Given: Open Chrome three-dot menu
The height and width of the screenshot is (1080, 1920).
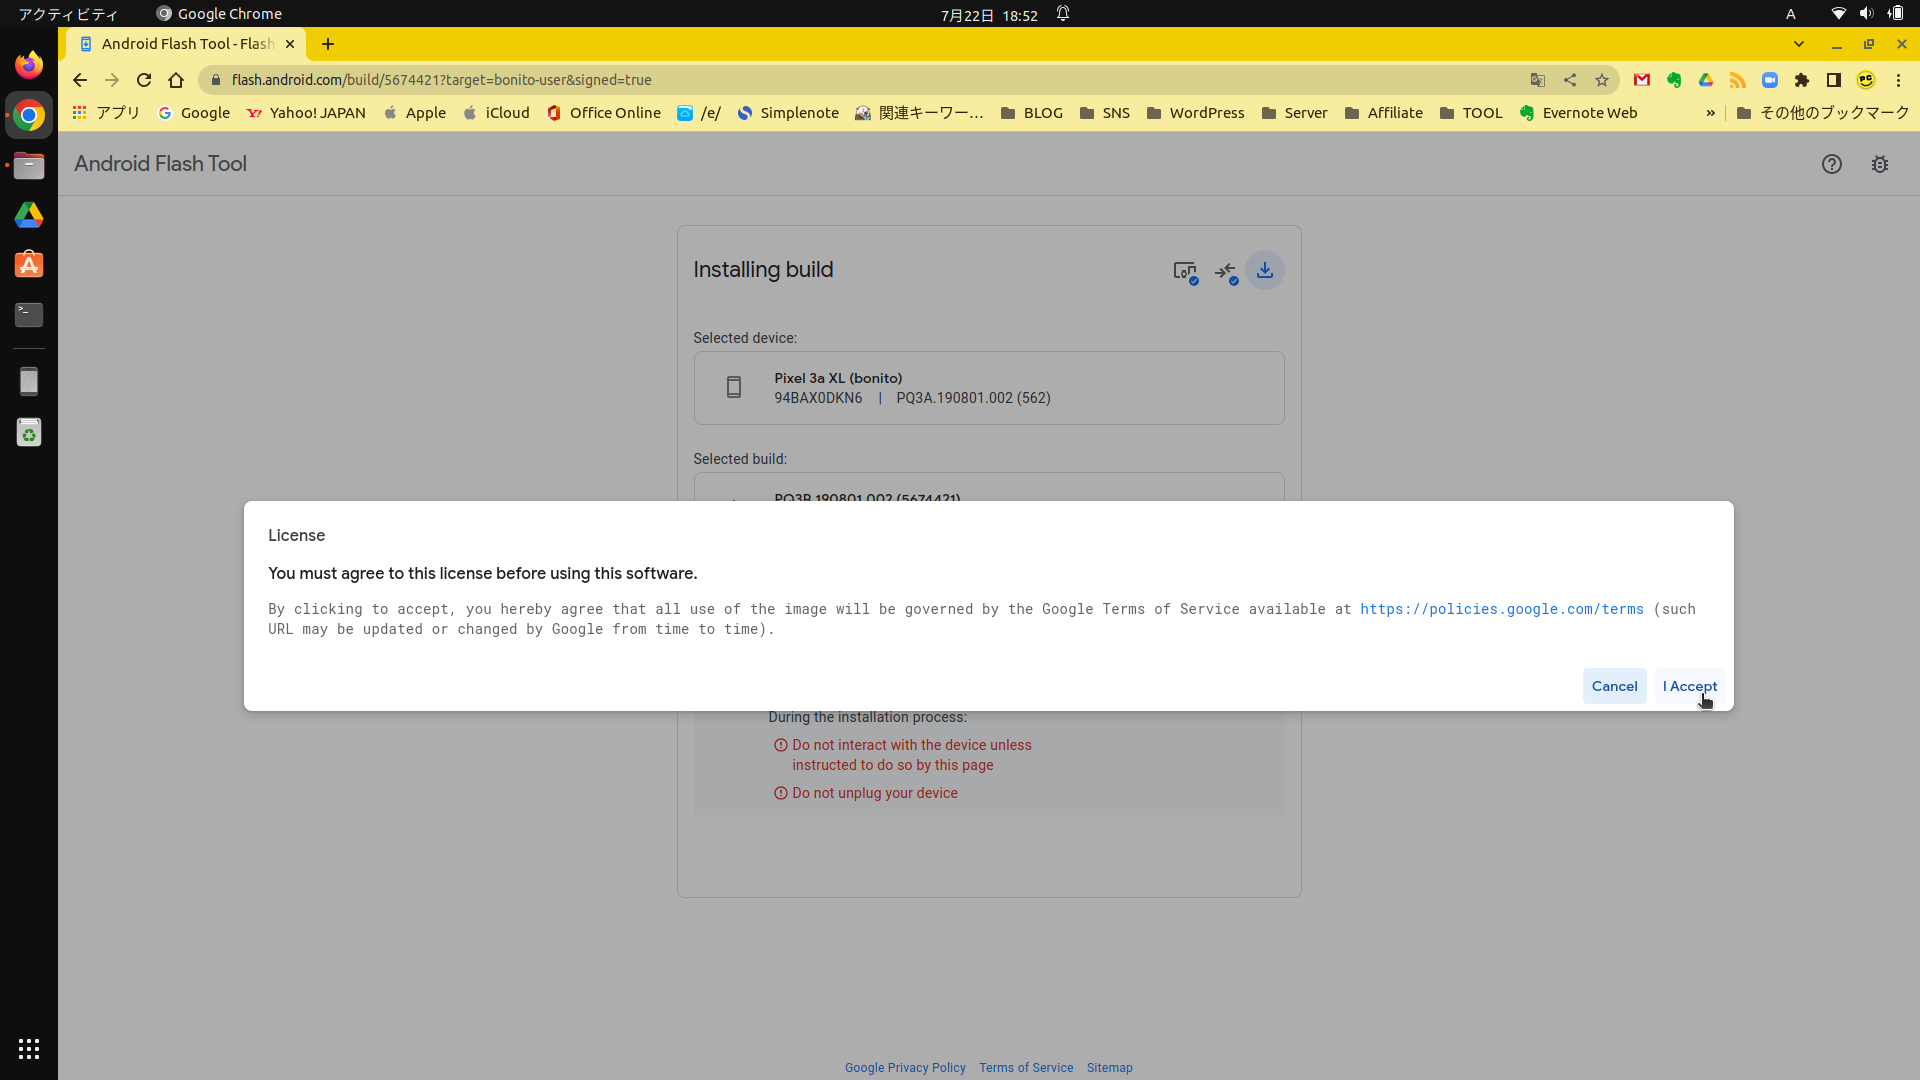Looking at the screenshot, I should [1898, 80].
